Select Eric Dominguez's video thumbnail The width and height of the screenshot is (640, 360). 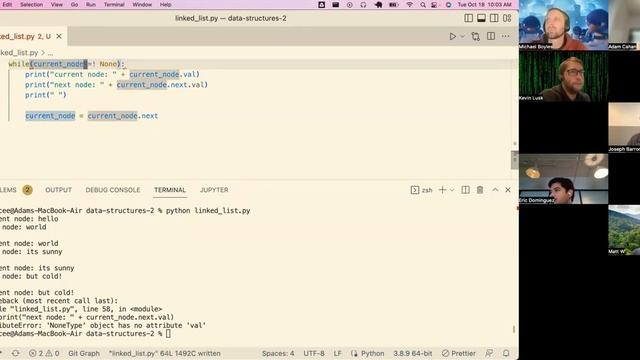[x=564, y=179]
